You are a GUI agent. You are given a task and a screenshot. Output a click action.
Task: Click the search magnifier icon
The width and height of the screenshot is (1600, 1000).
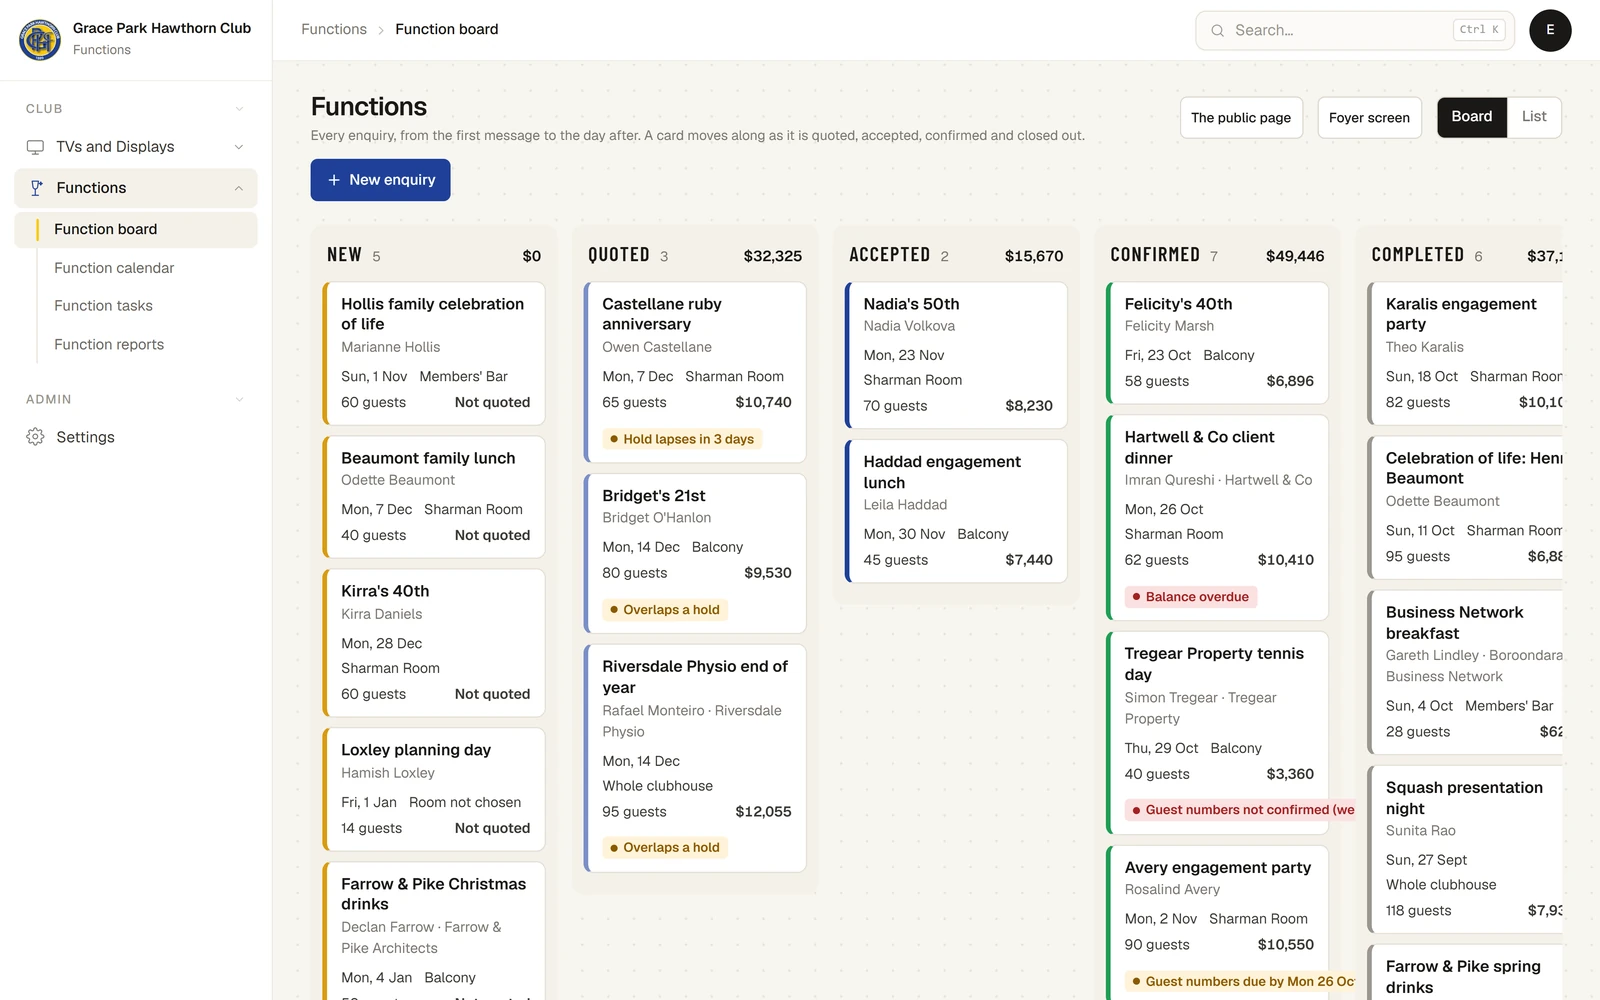coord(1217,30)
